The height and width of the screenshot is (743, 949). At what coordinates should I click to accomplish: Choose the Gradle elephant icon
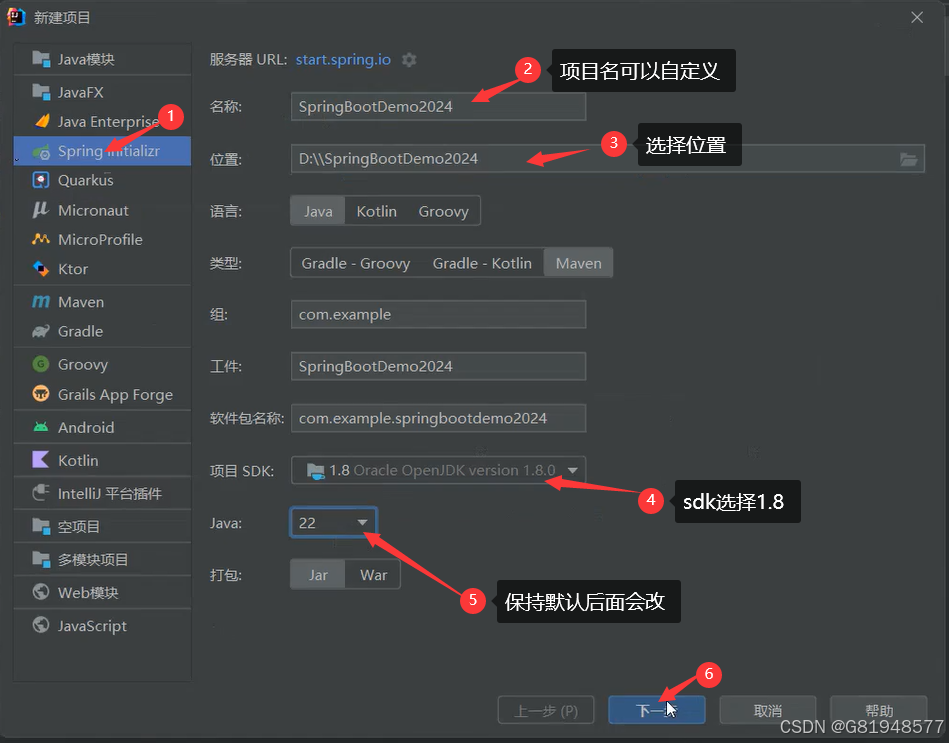pos(41,331)
